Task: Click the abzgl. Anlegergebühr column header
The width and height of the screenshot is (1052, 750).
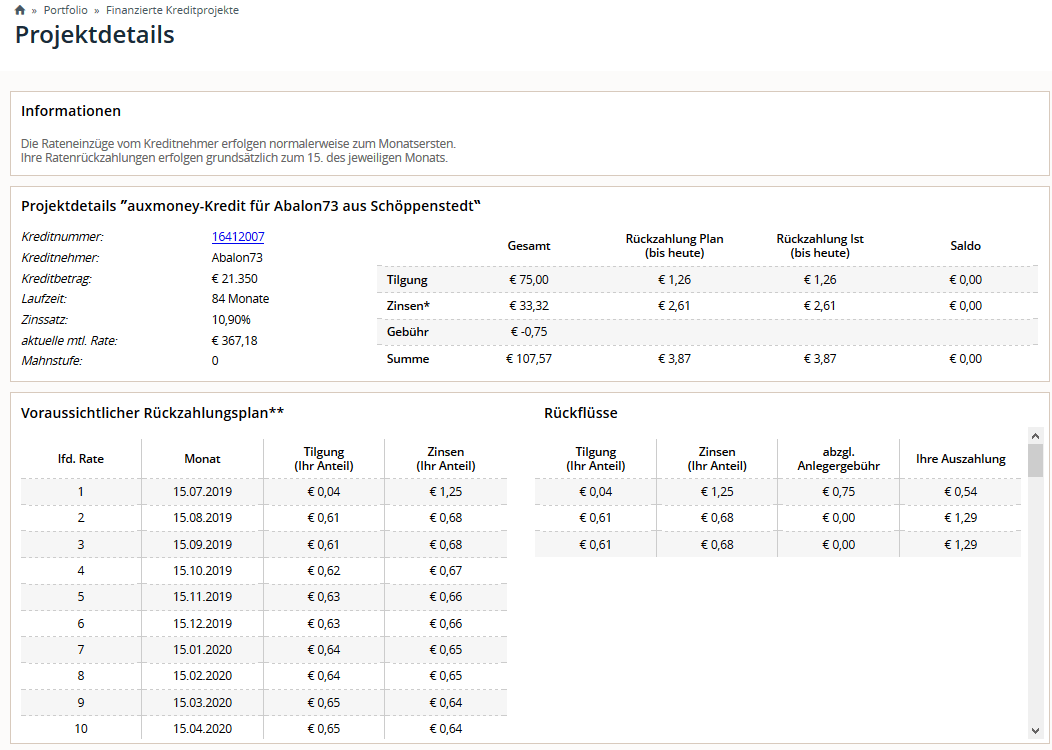Action: pyautogui.click(x=839, y=459)
